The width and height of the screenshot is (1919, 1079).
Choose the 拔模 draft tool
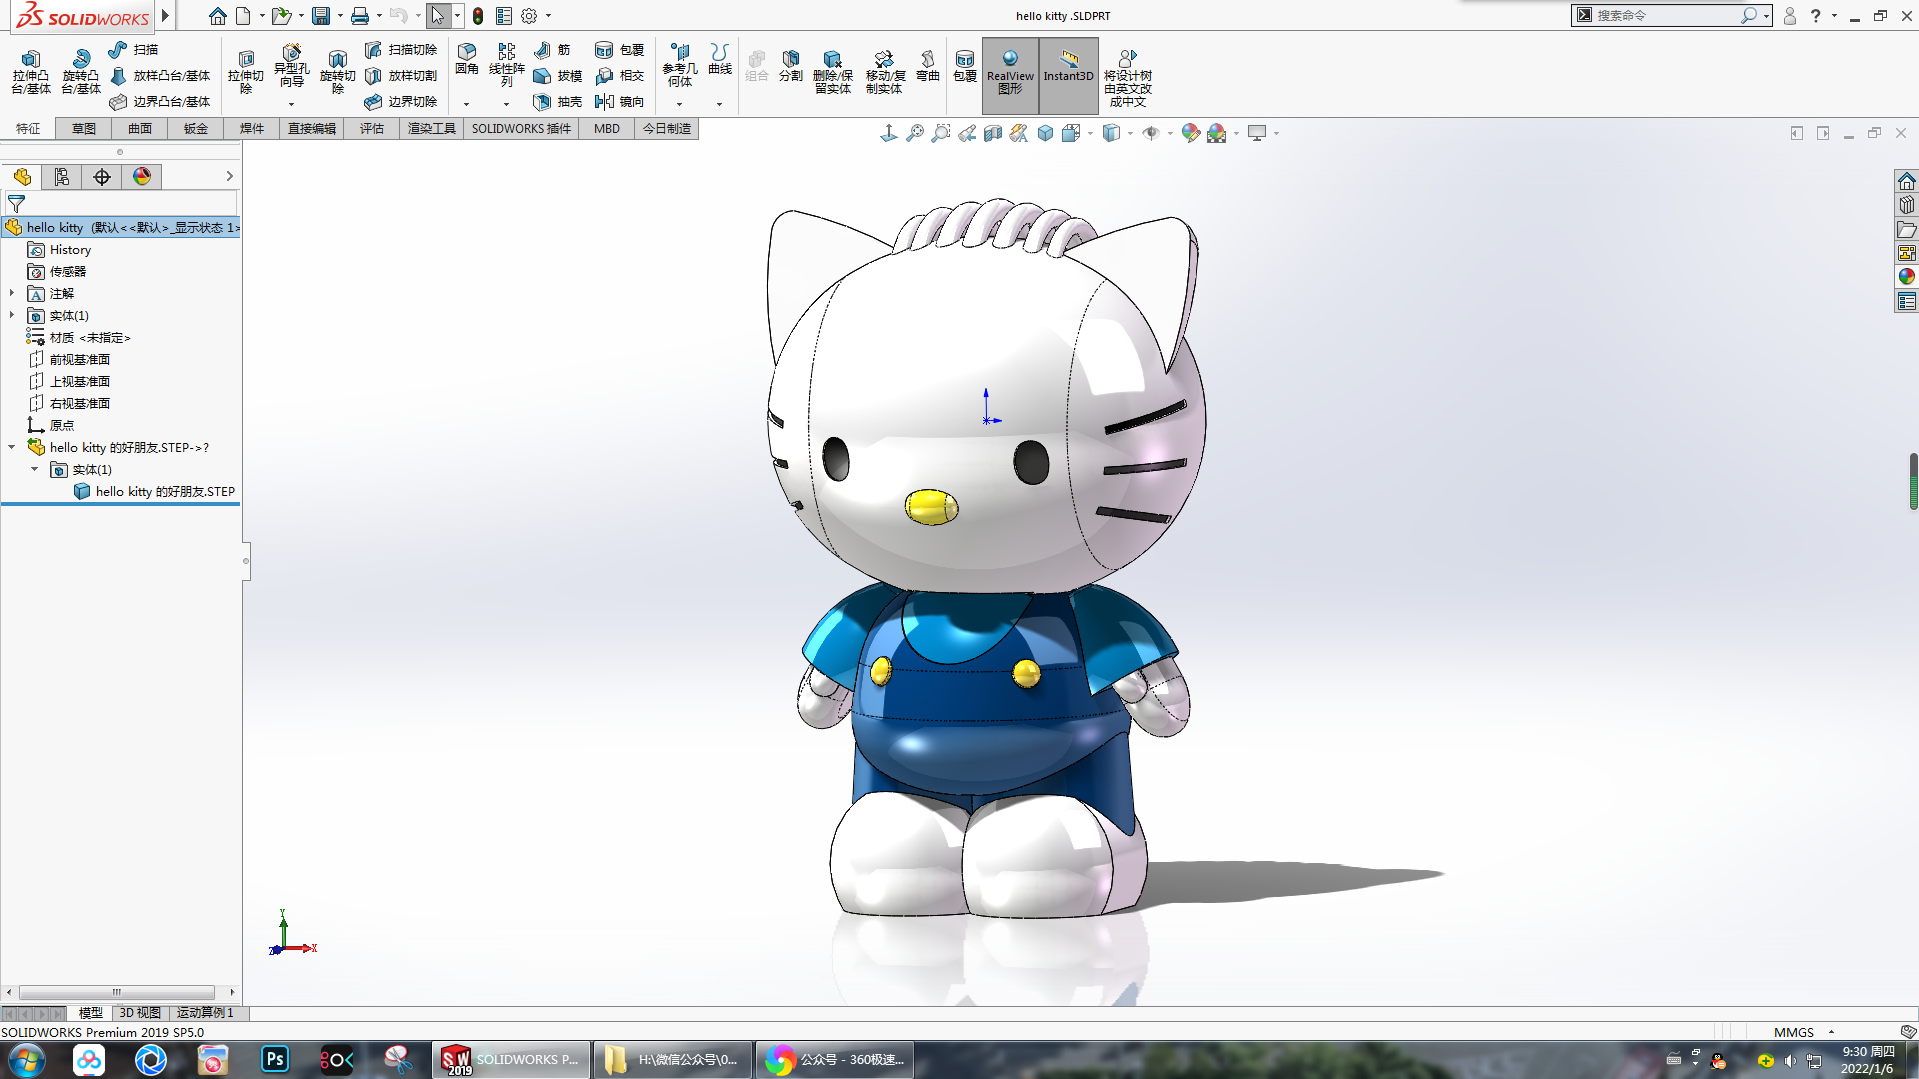coord(558,75)
